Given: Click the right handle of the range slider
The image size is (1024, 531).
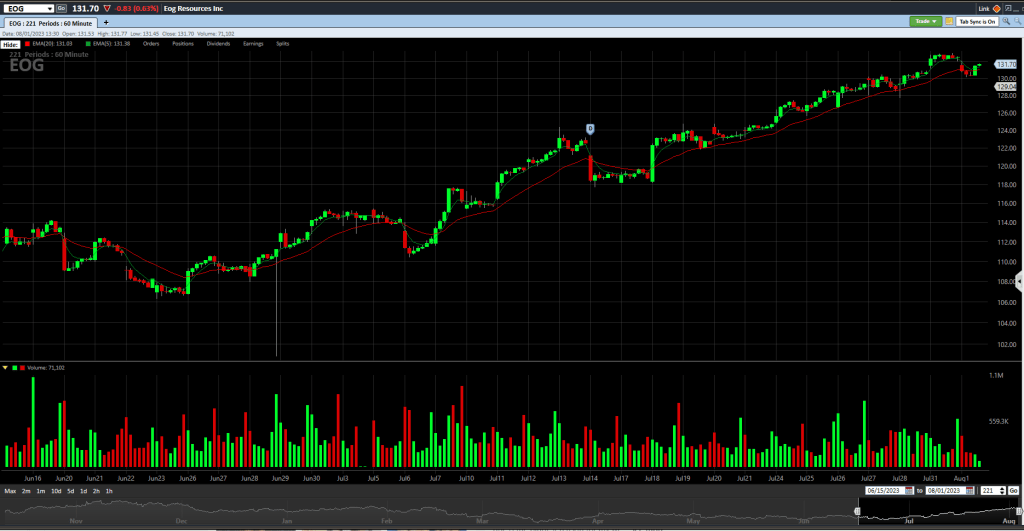Looking at the screenshot, I should click(1019, 511).
